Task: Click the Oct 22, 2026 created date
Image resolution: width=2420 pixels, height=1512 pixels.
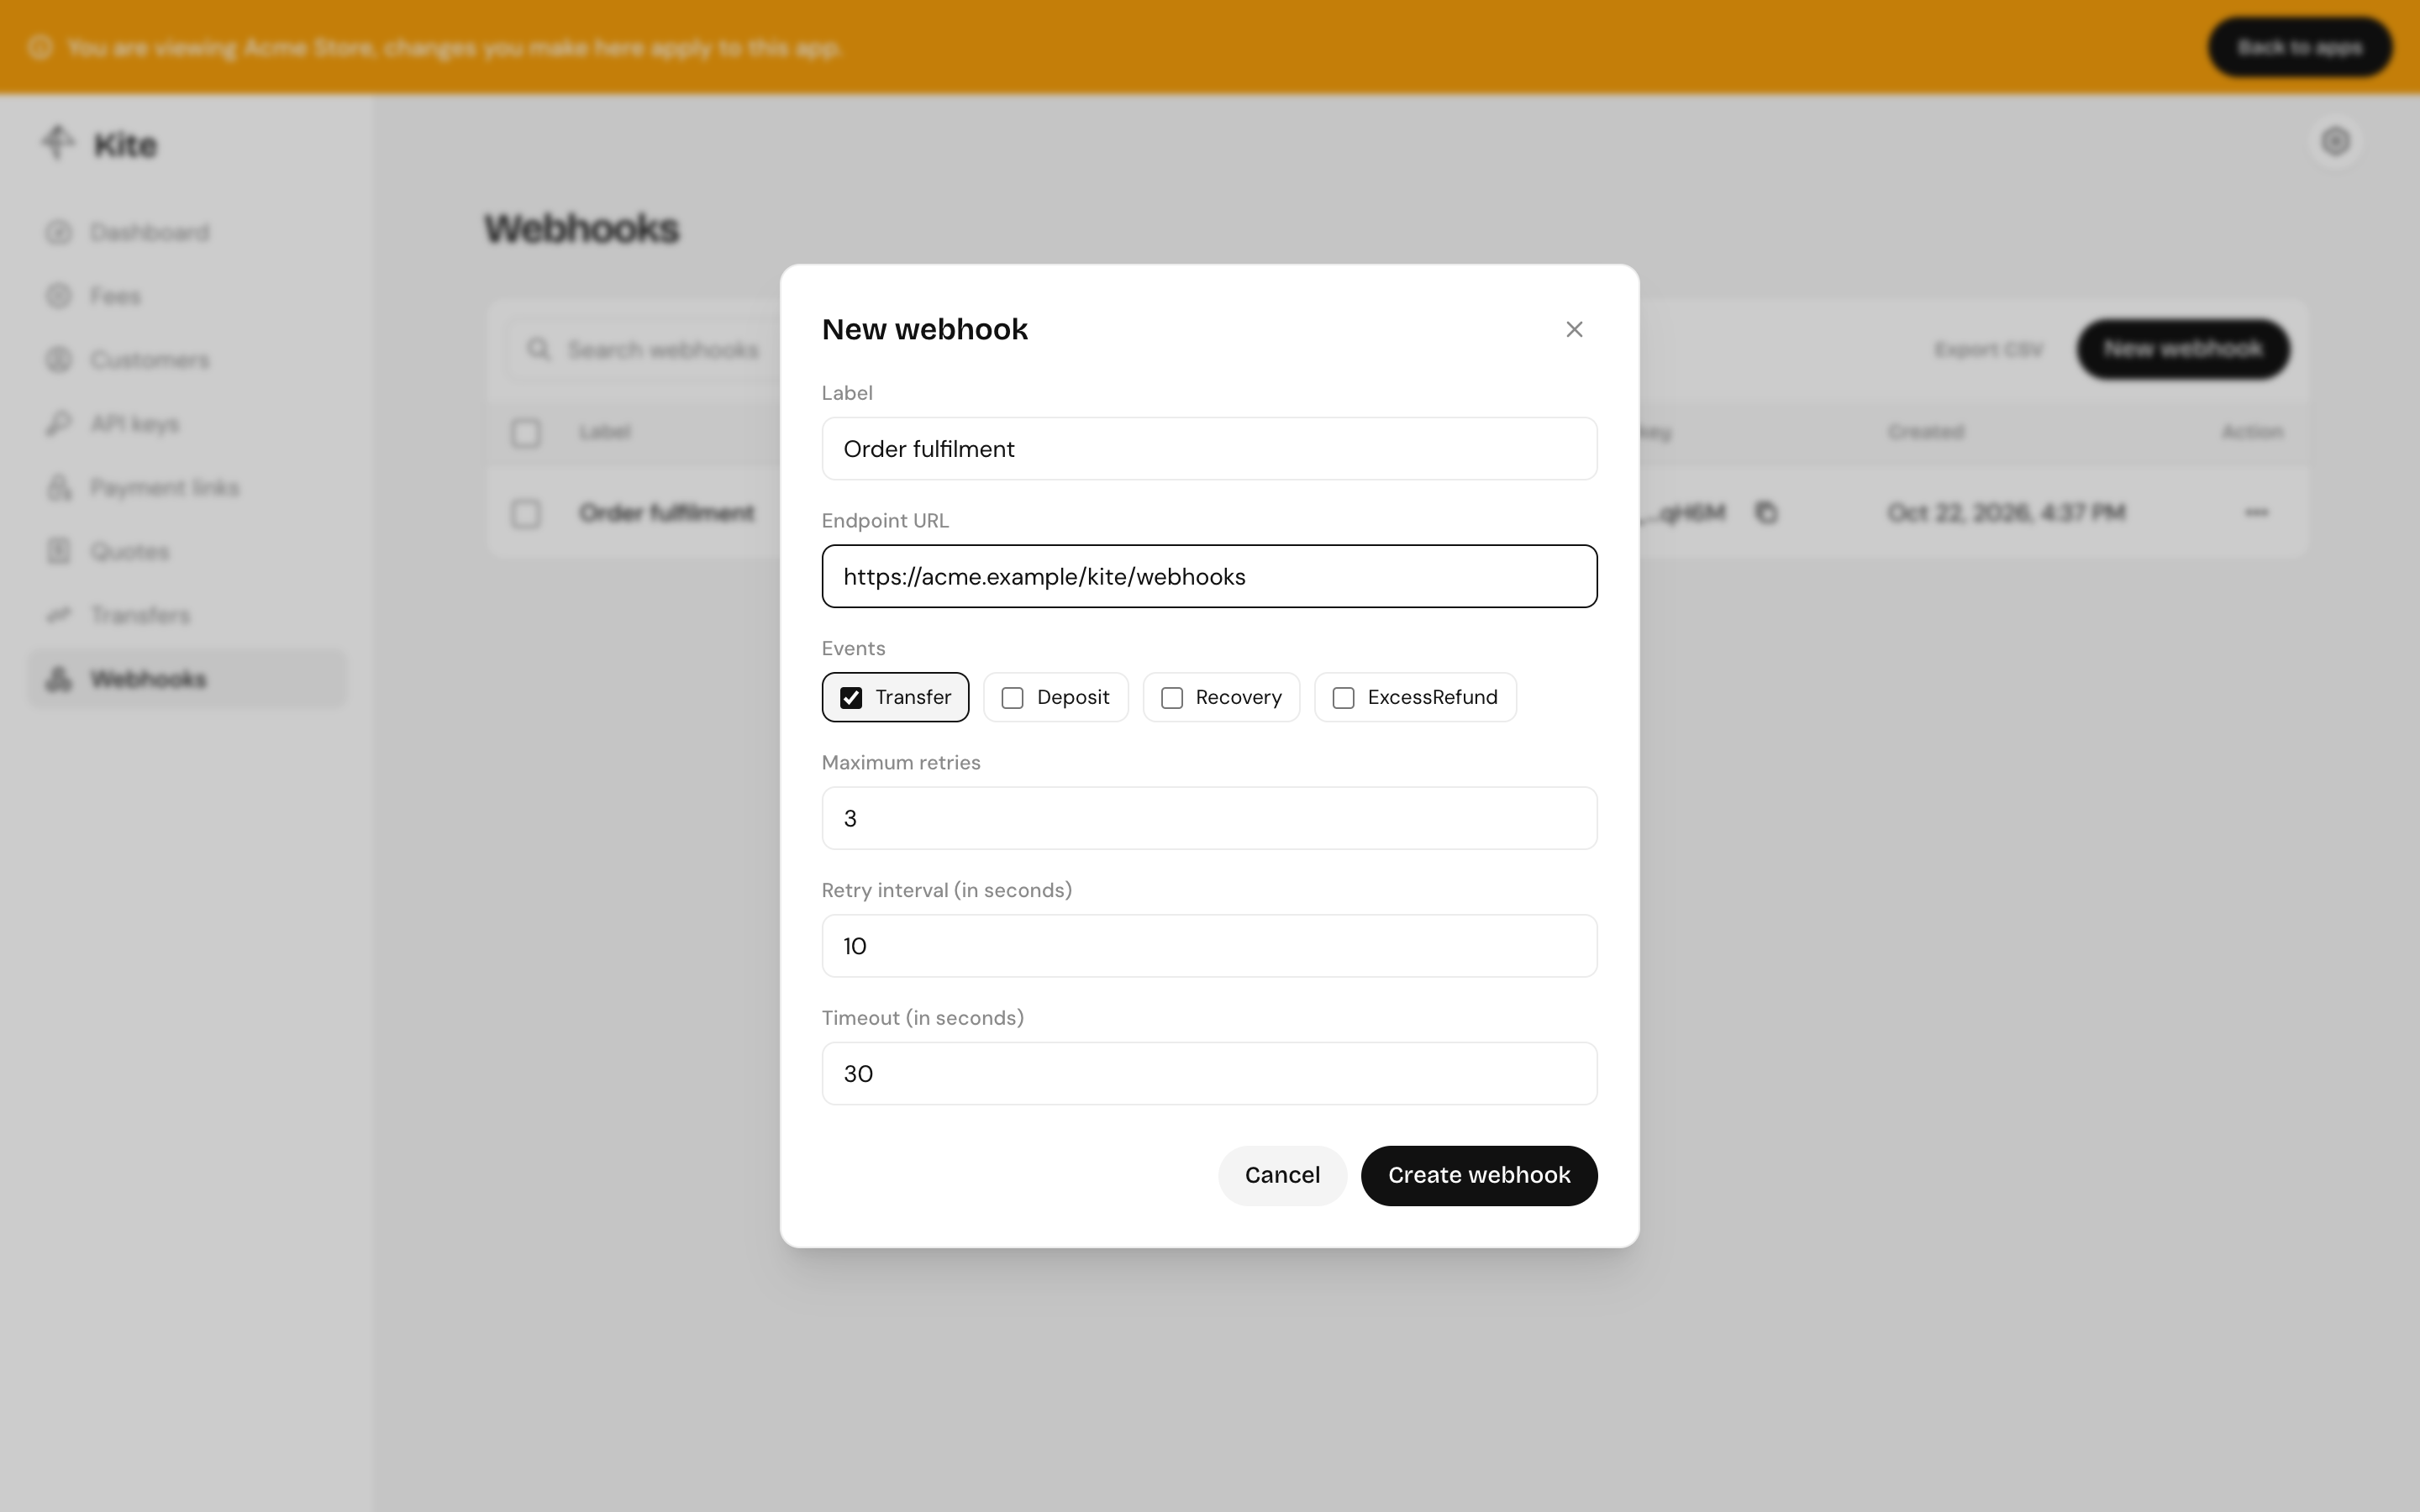Action: pyautogui.click(x=2006, y=513)
